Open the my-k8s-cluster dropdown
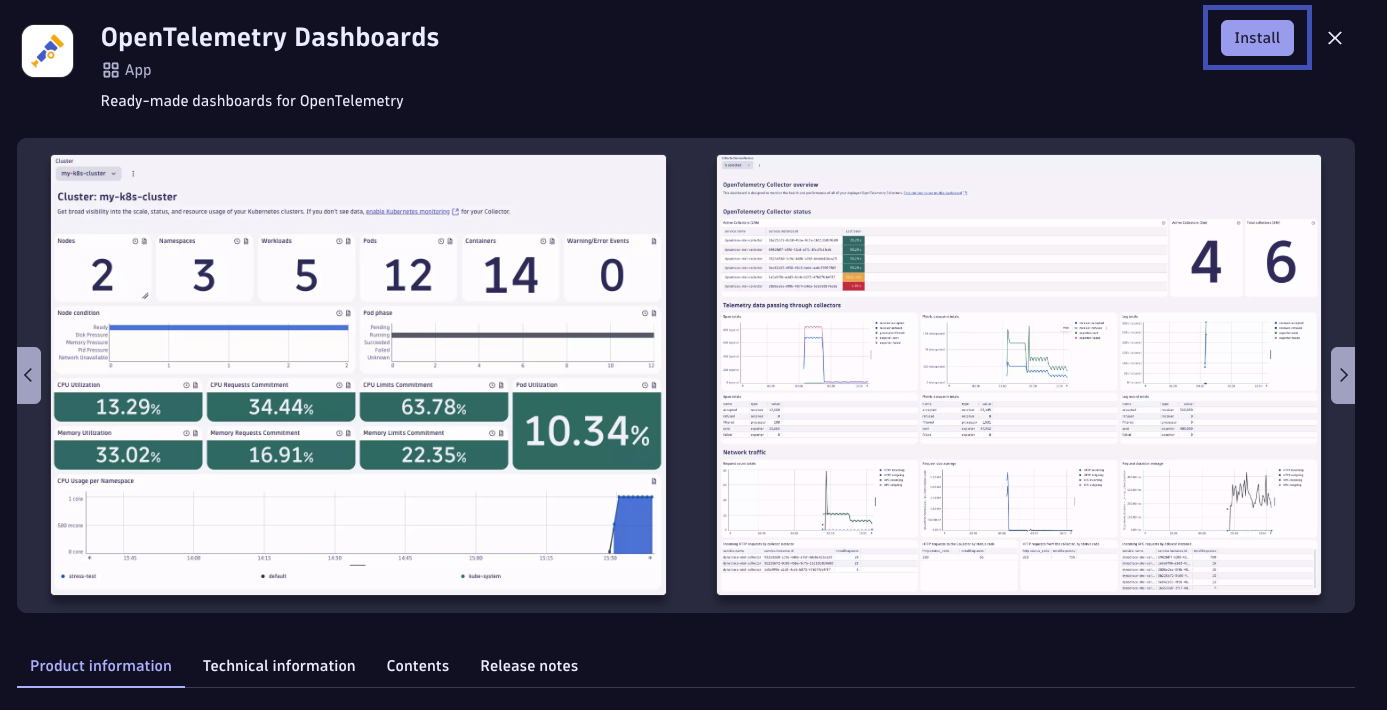Screen dimensions: 1387x710 [x=88, y=173]
